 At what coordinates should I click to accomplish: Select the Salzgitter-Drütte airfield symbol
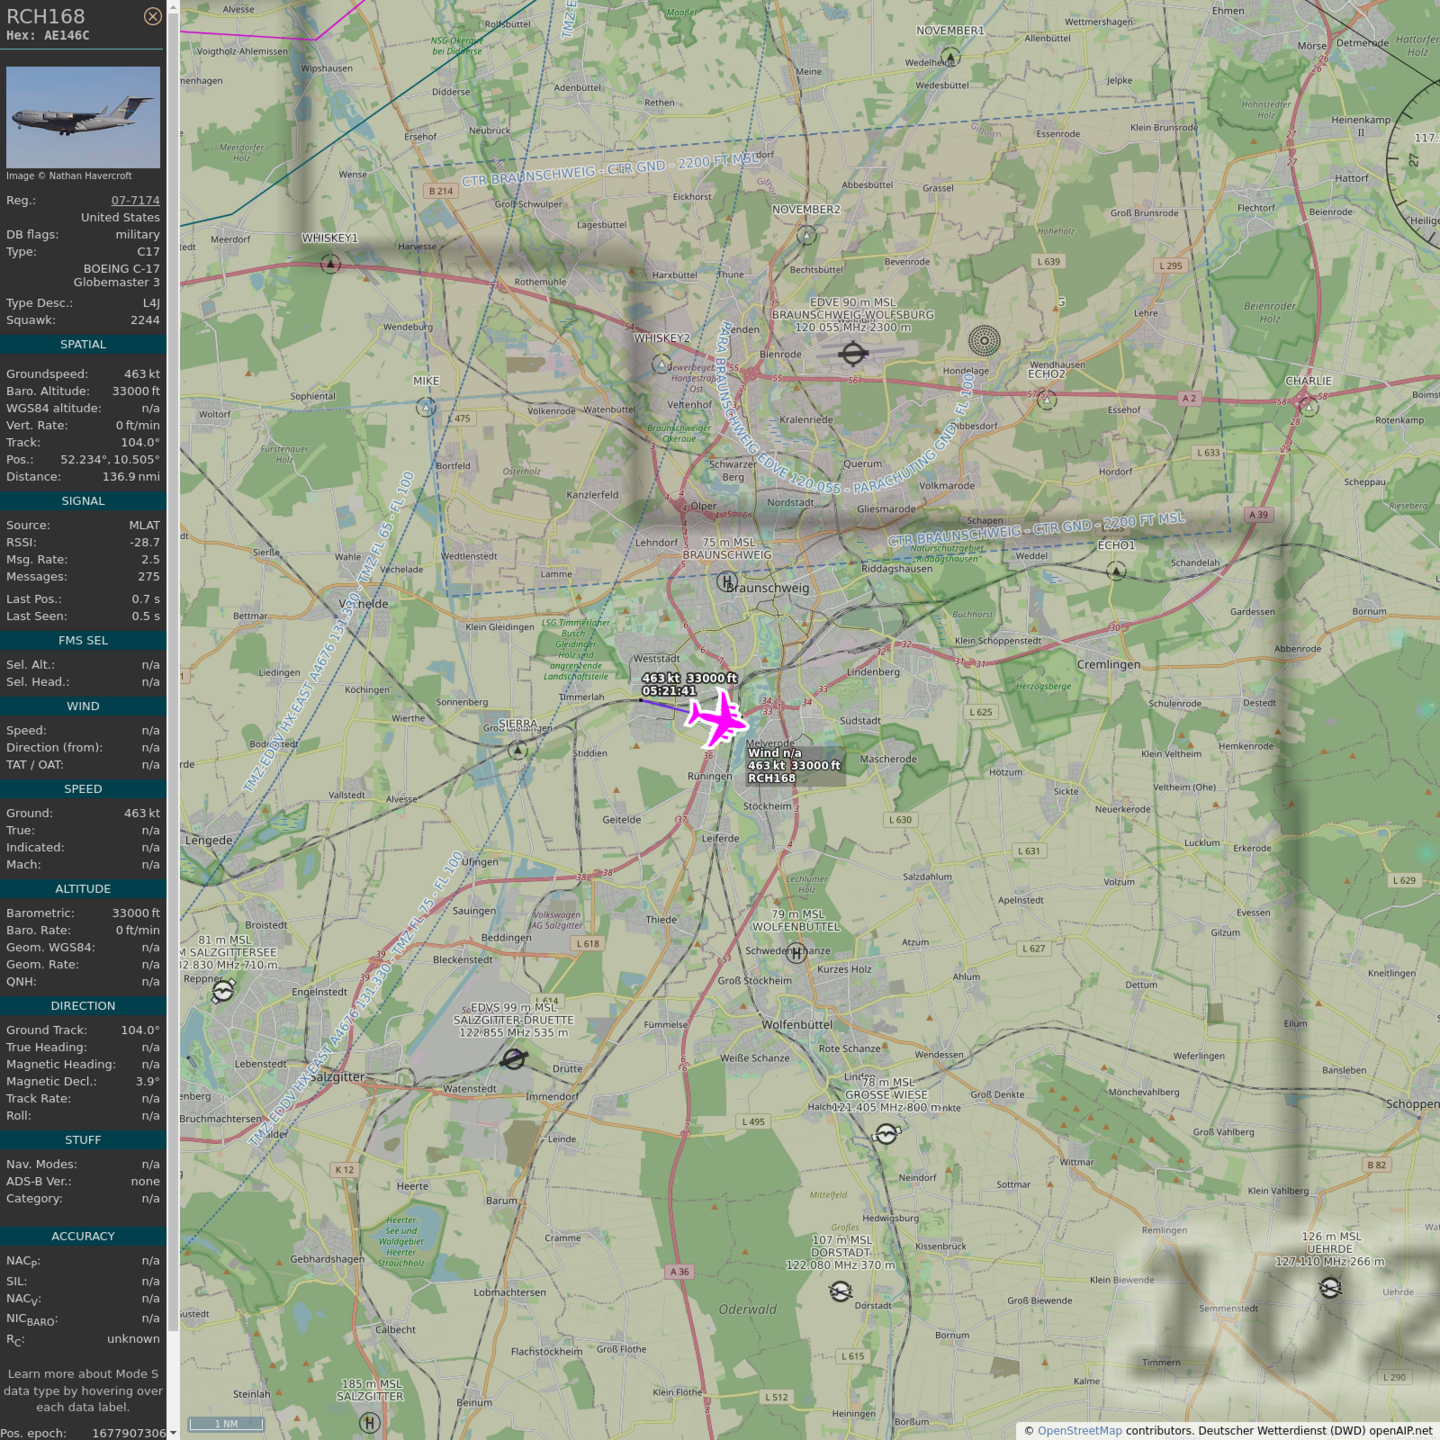point(514,1058)
